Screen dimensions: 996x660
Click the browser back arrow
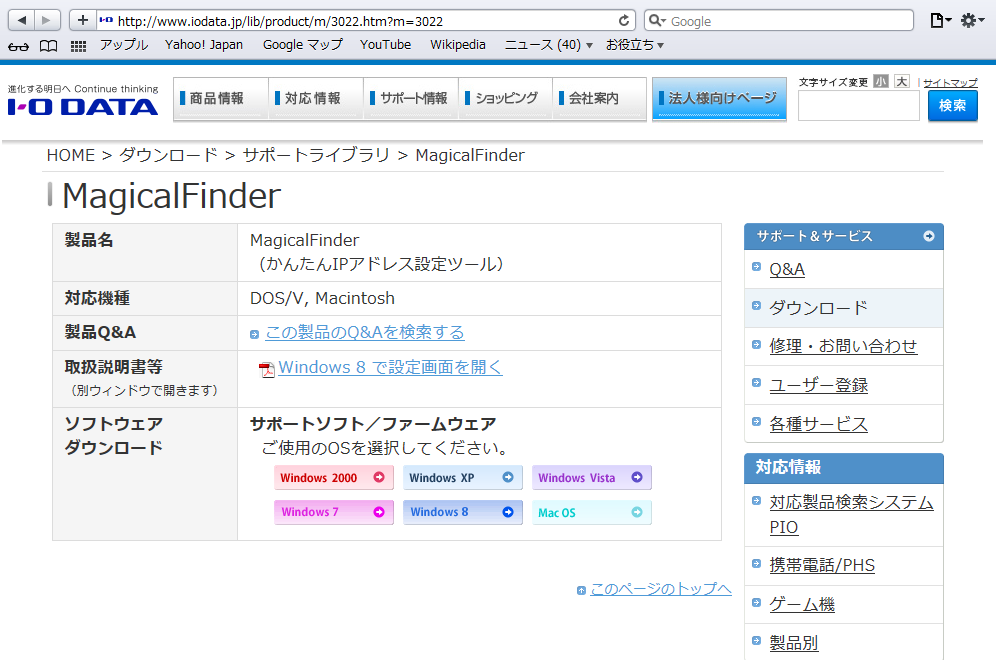22,20
